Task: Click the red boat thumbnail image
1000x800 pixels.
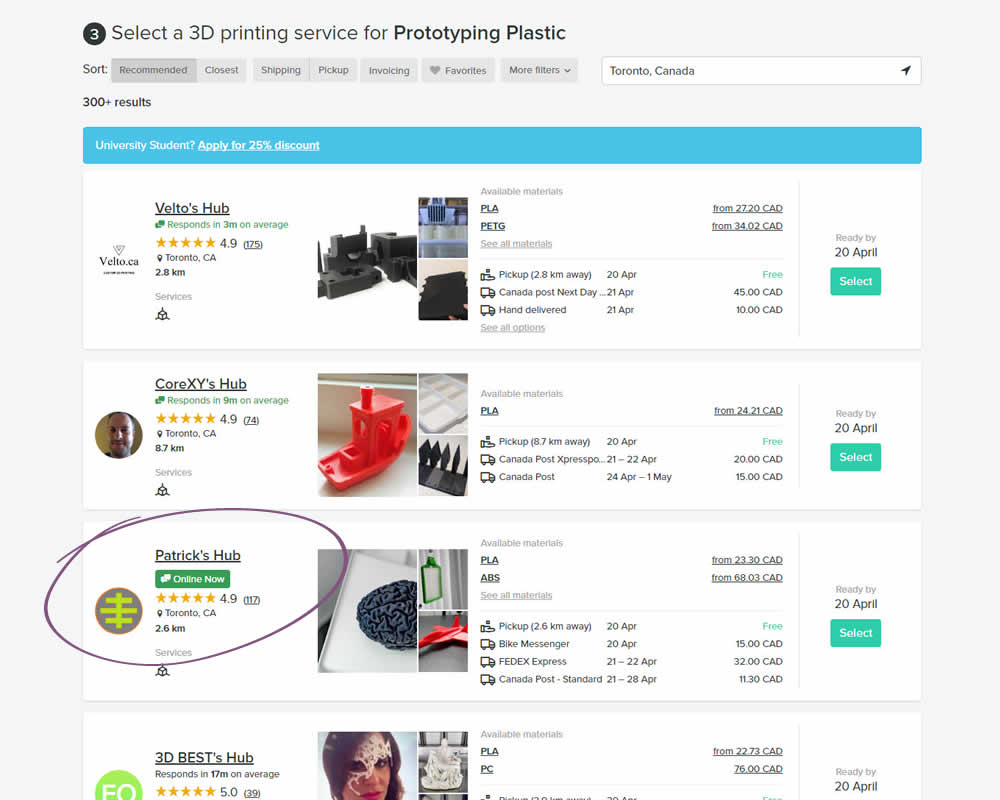Action: [x=367, y=435]
